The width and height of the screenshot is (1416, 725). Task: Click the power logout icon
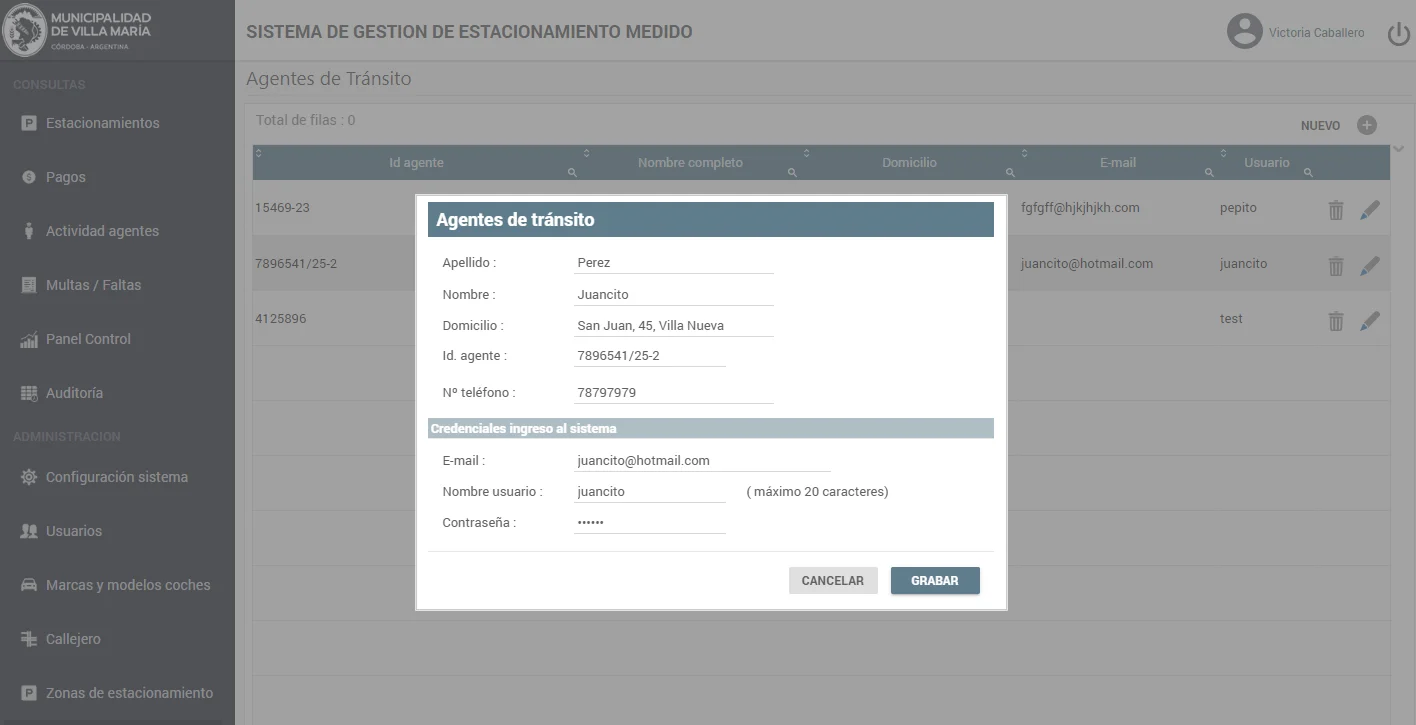(x=1398, y=34)
